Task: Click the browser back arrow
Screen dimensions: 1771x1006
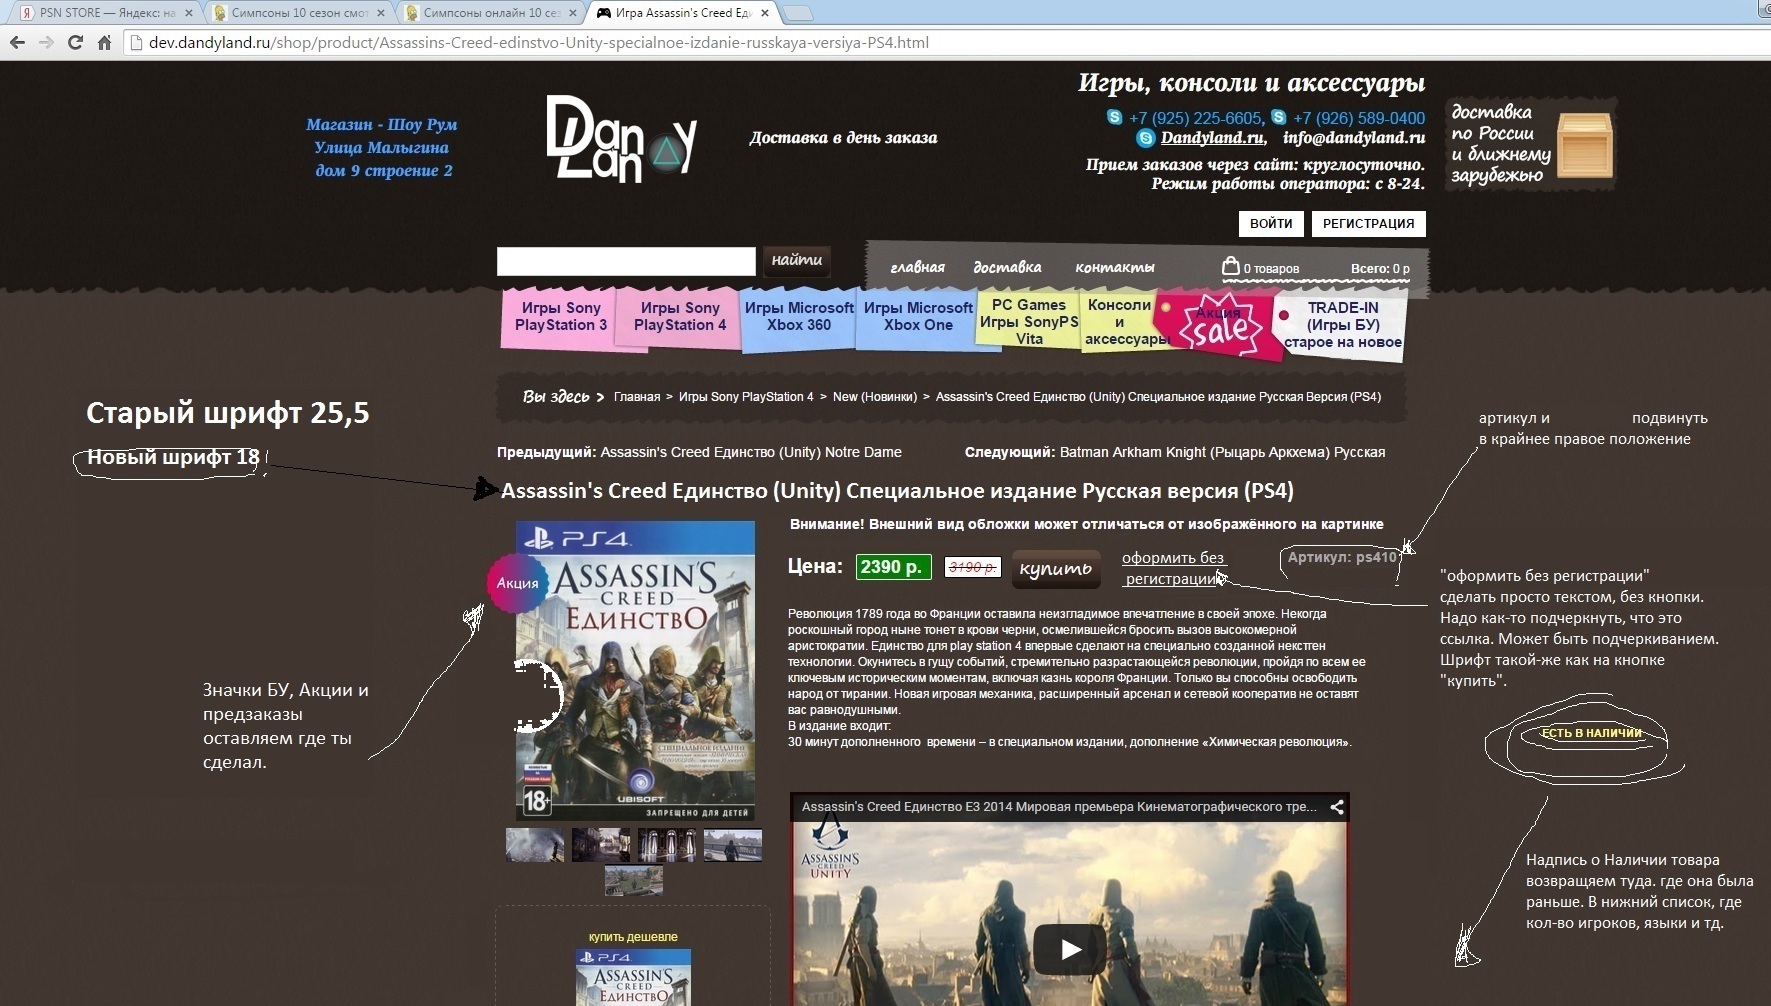Action: pos(17,42)
